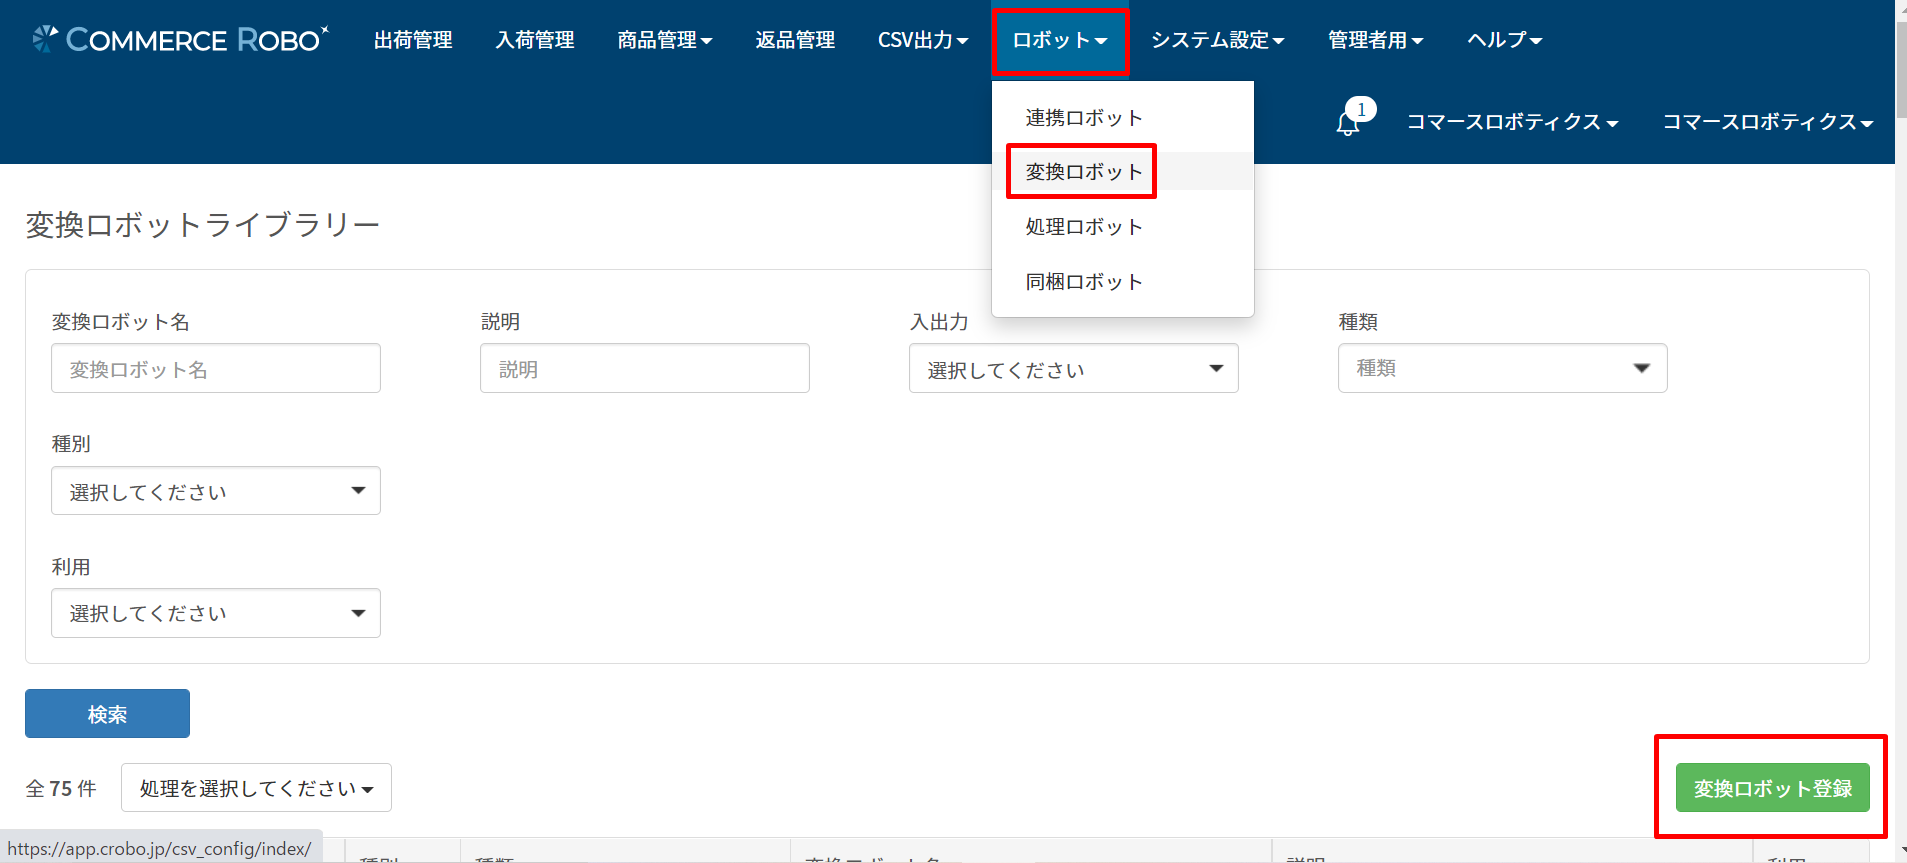This screenshot has height=863, width=1907.
Task: Expand the 商品管理 dropdown menu
Action: tap(664, 40)
